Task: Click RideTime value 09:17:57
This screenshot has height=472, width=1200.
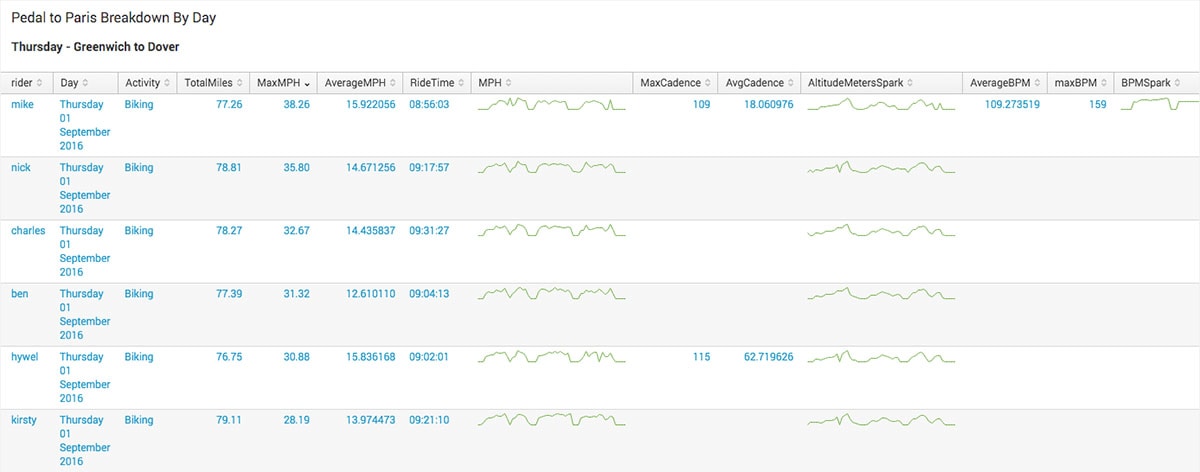Action: (x=429, y=167)
